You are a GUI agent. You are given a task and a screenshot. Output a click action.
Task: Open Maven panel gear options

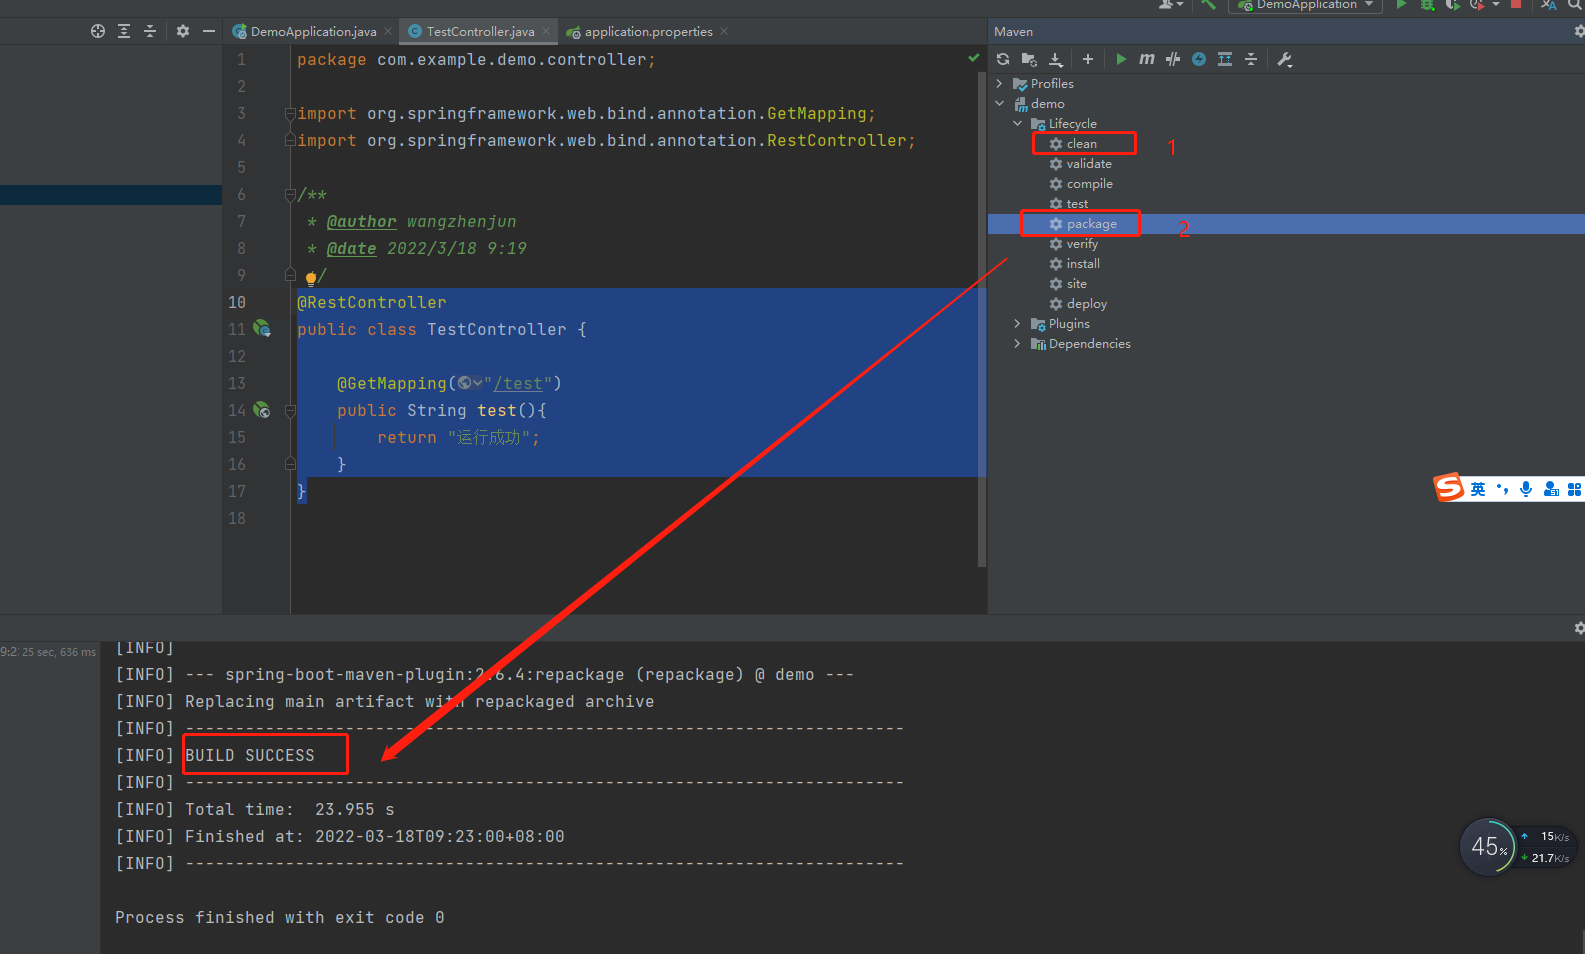pos(1579,31)
